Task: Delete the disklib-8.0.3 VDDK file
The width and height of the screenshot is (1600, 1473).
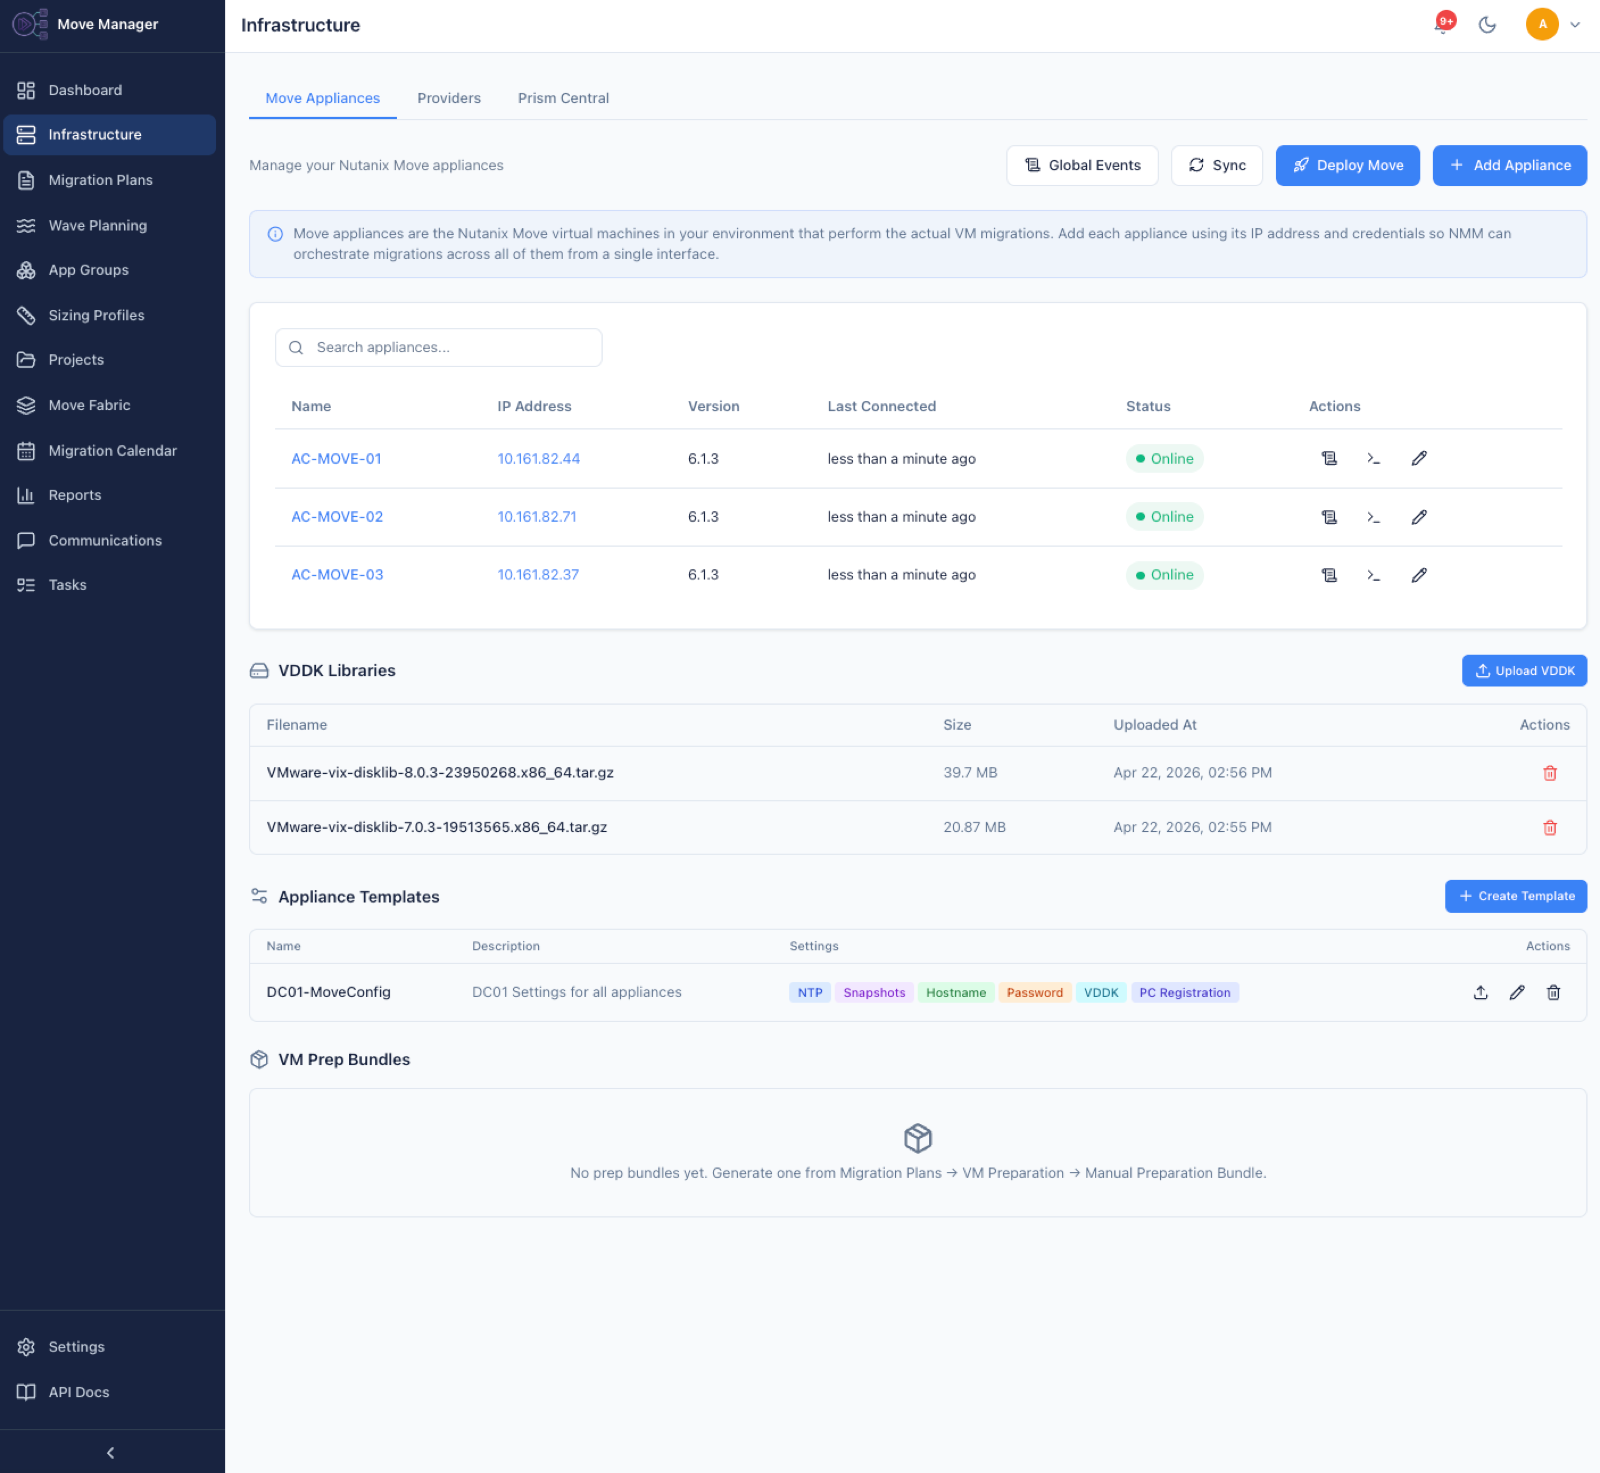Action: [x=1550, y=773]
